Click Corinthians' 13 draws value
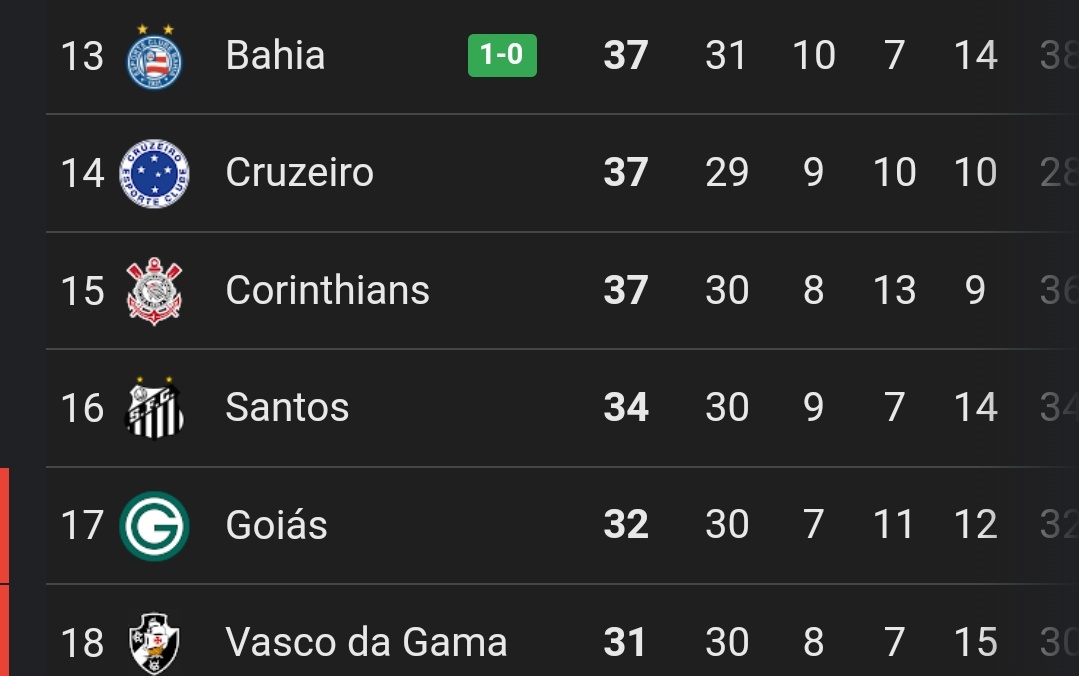 [x=894, y=291]
